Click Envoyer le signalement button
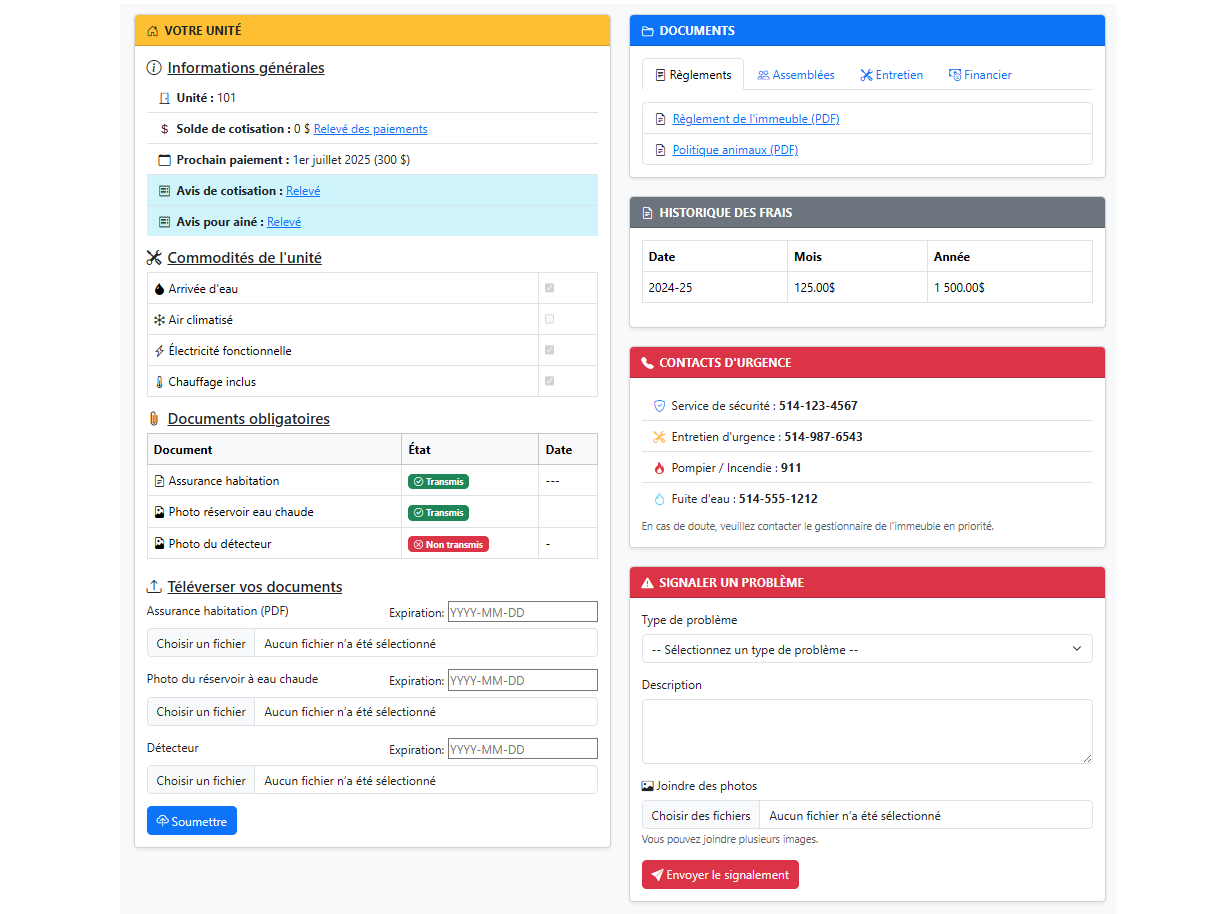The height and width of the screenshot is (914, 1223). (x=720, y=875)
